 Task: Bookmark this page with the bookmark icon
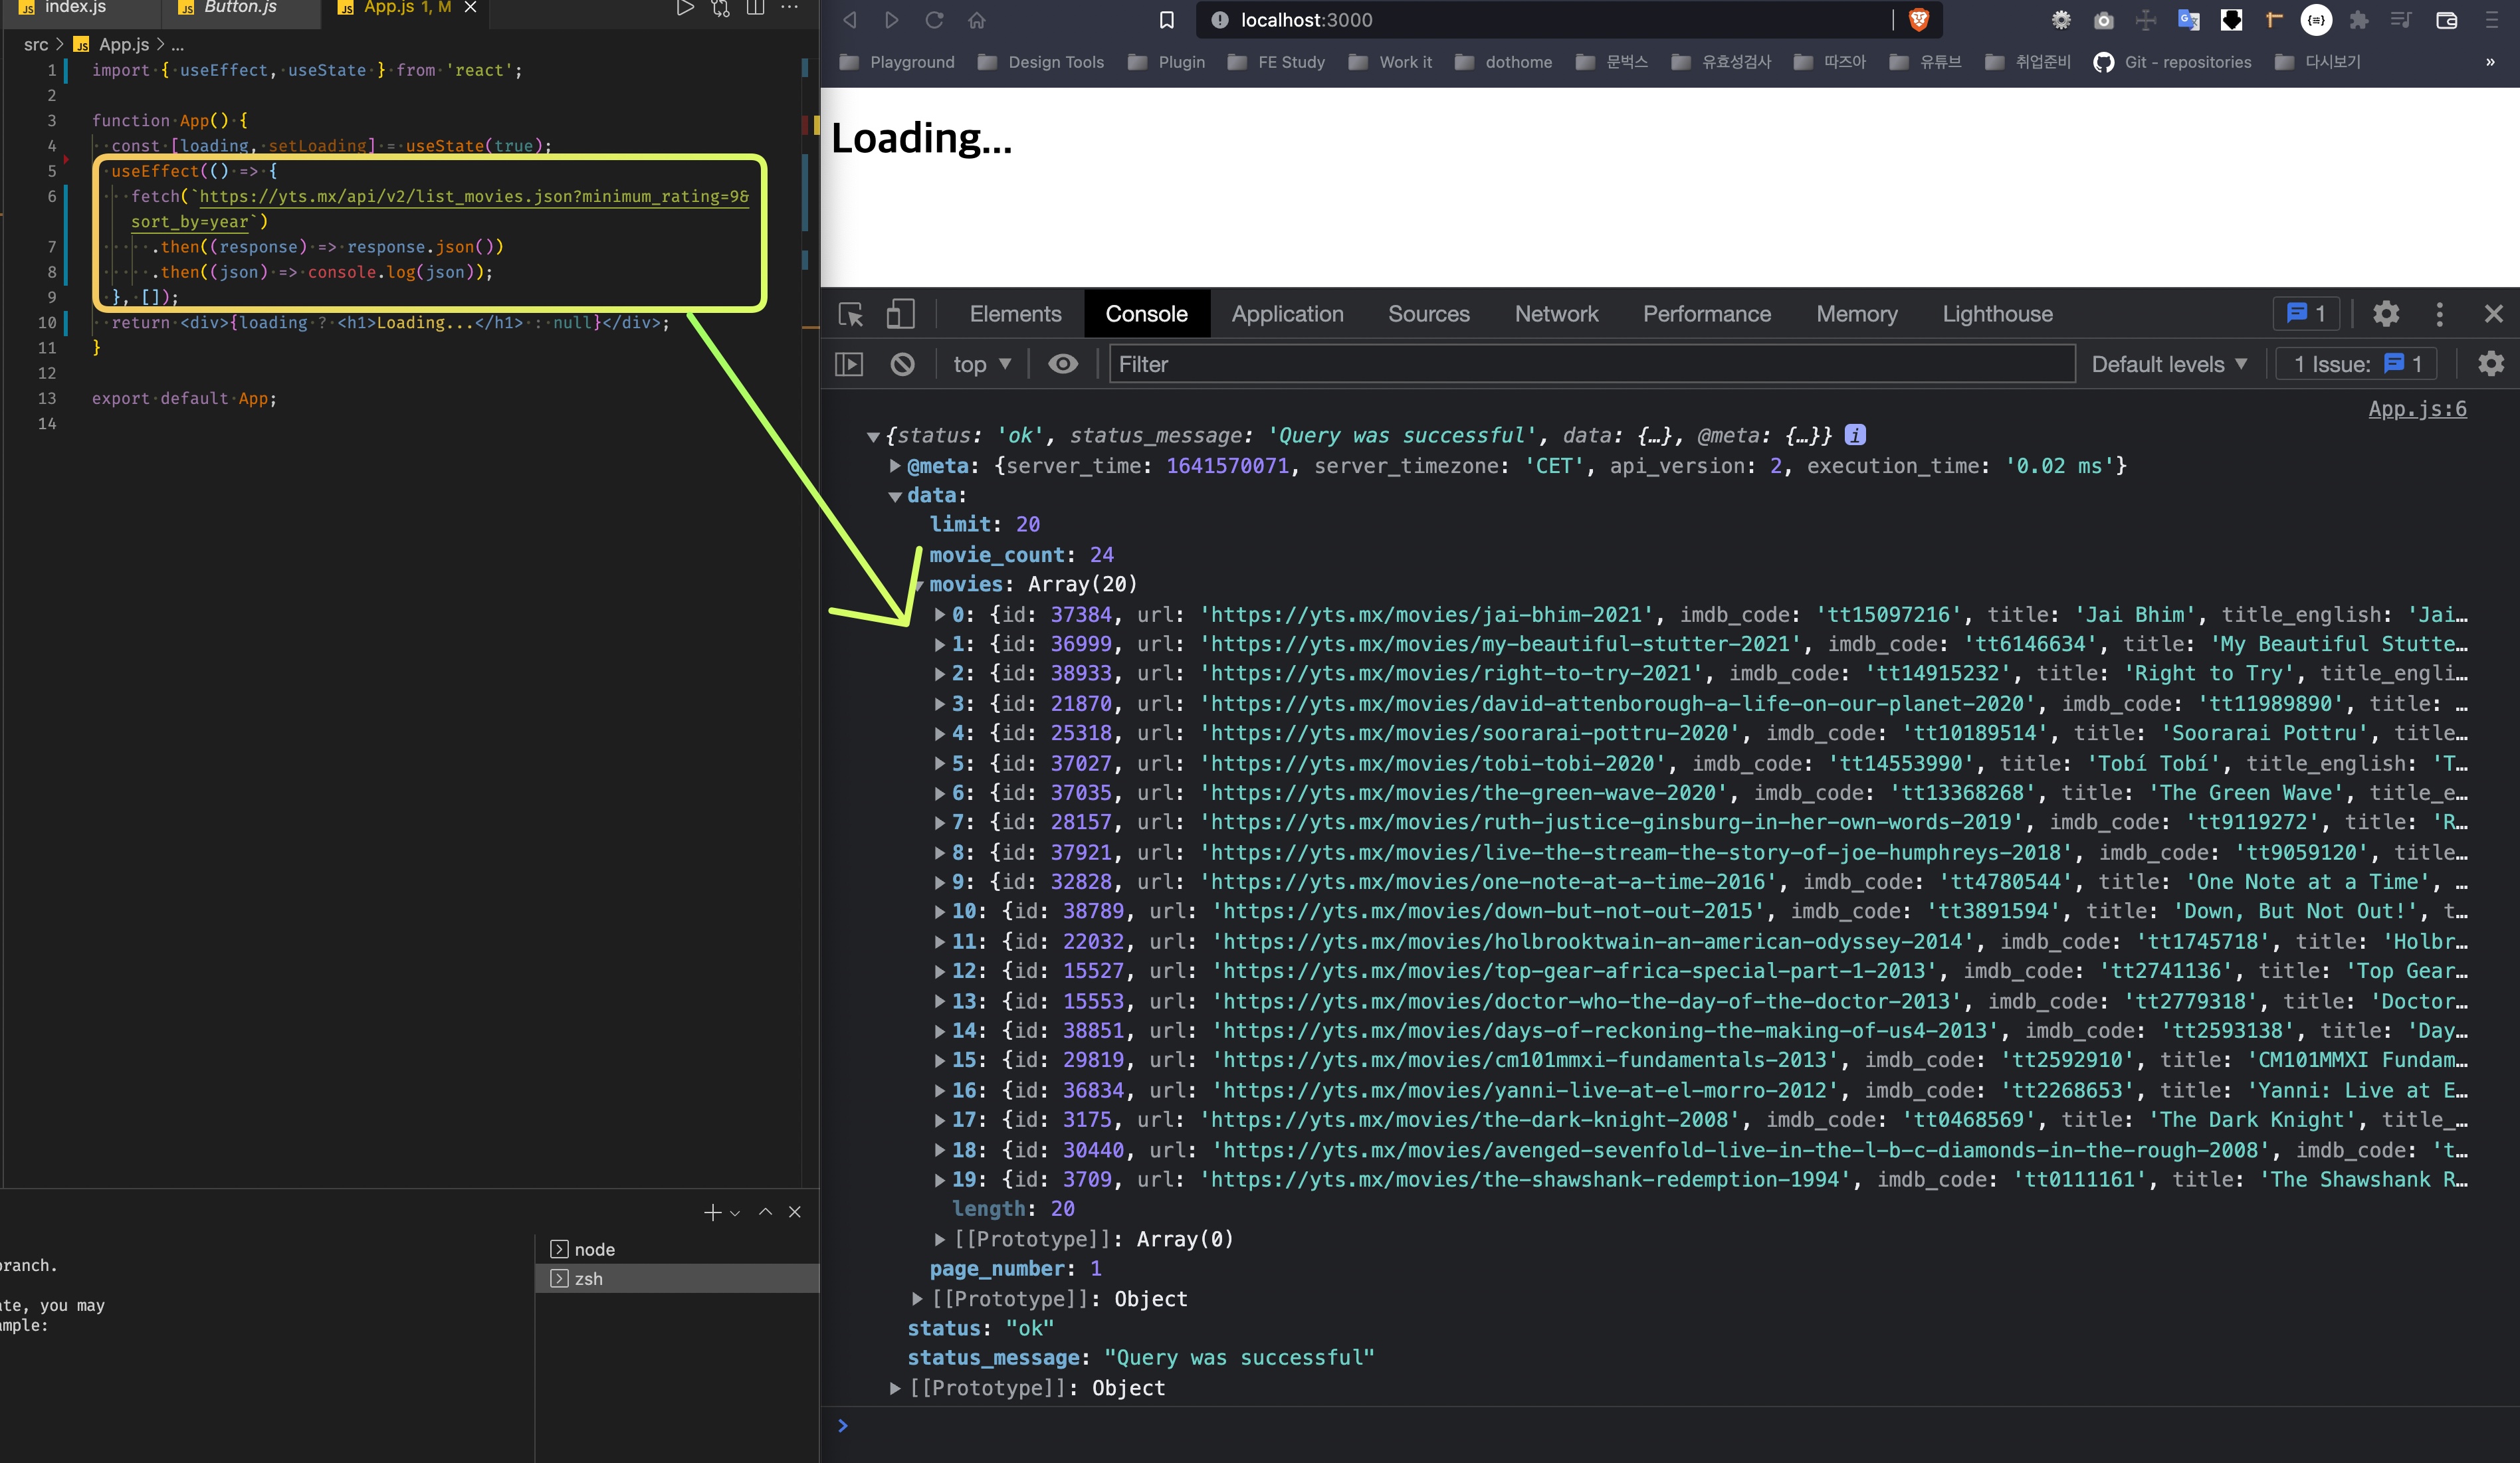(x=1166, y=20)
